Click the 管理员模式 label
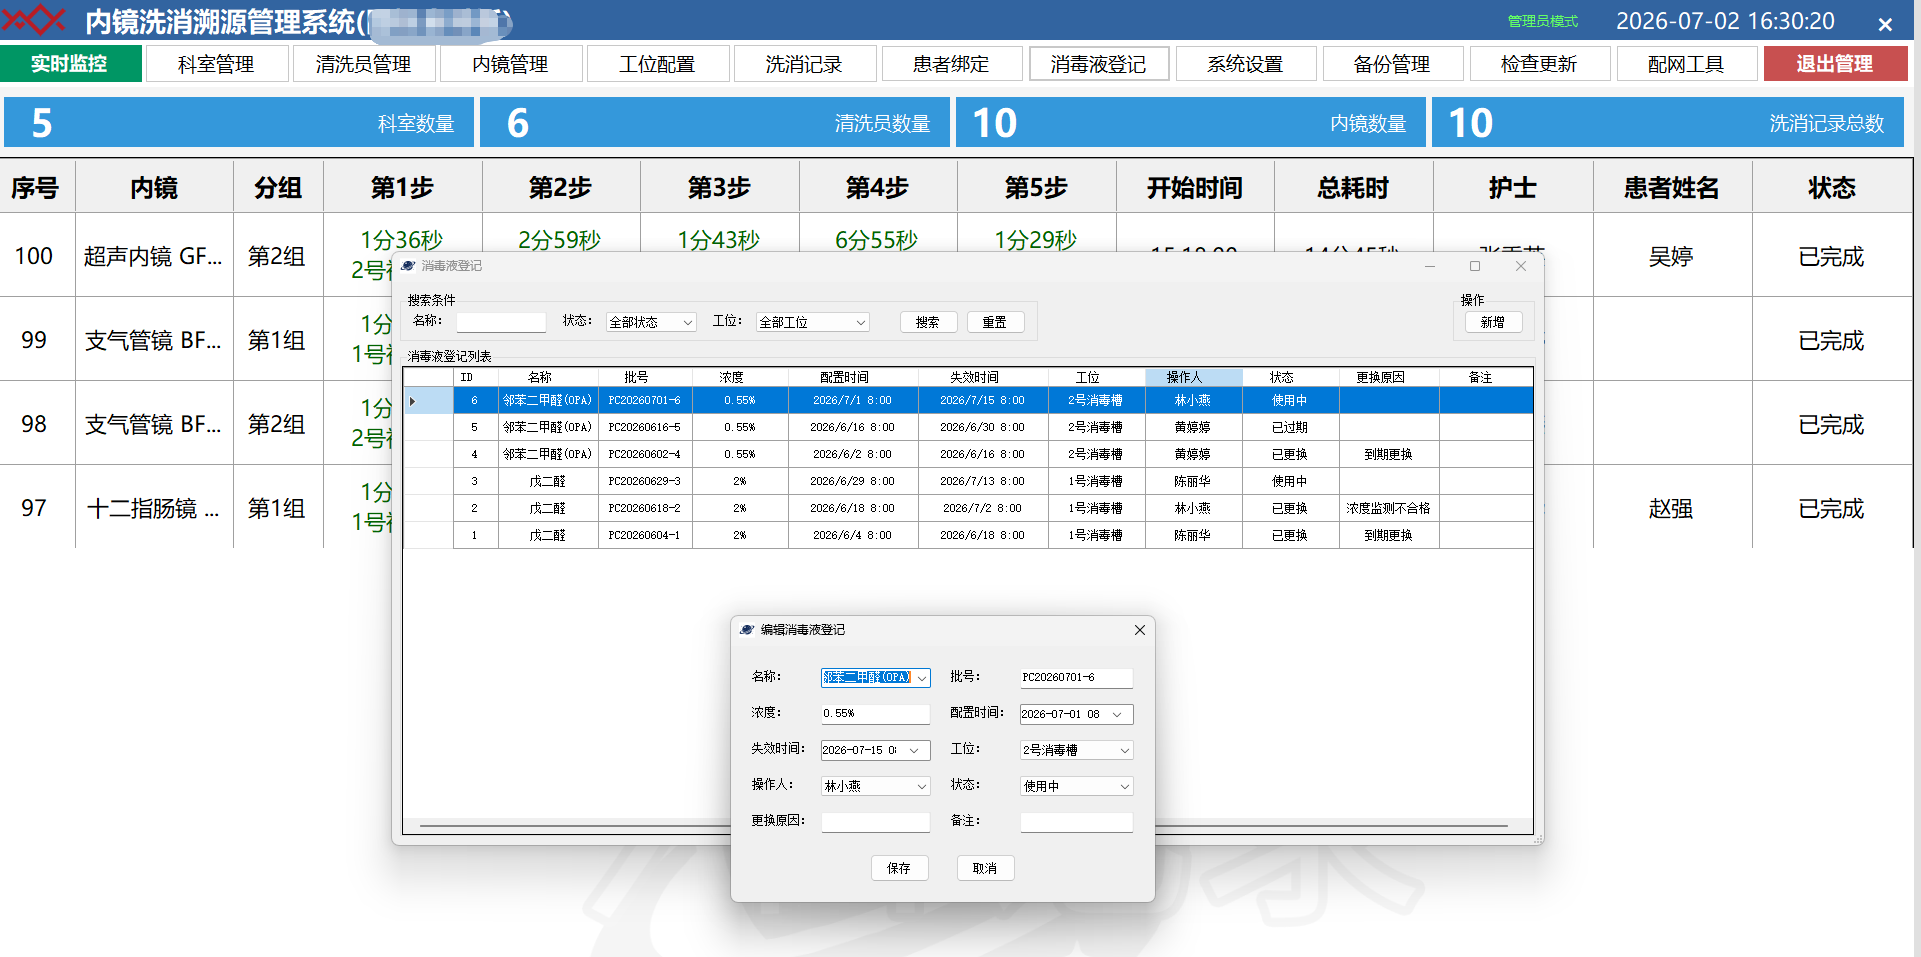This screenshot has height=957, width=1921. tap(1543, 21)
